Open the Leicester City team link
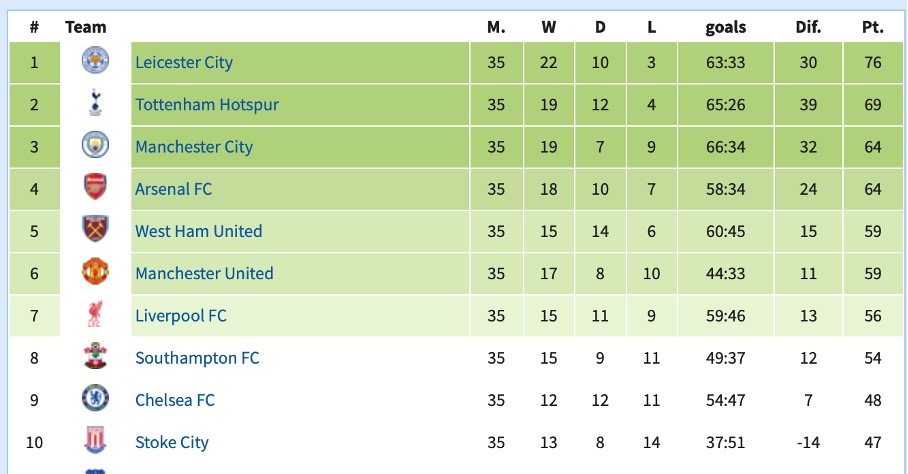This screenshot has height=474, width=908. [x=184, y=62]
